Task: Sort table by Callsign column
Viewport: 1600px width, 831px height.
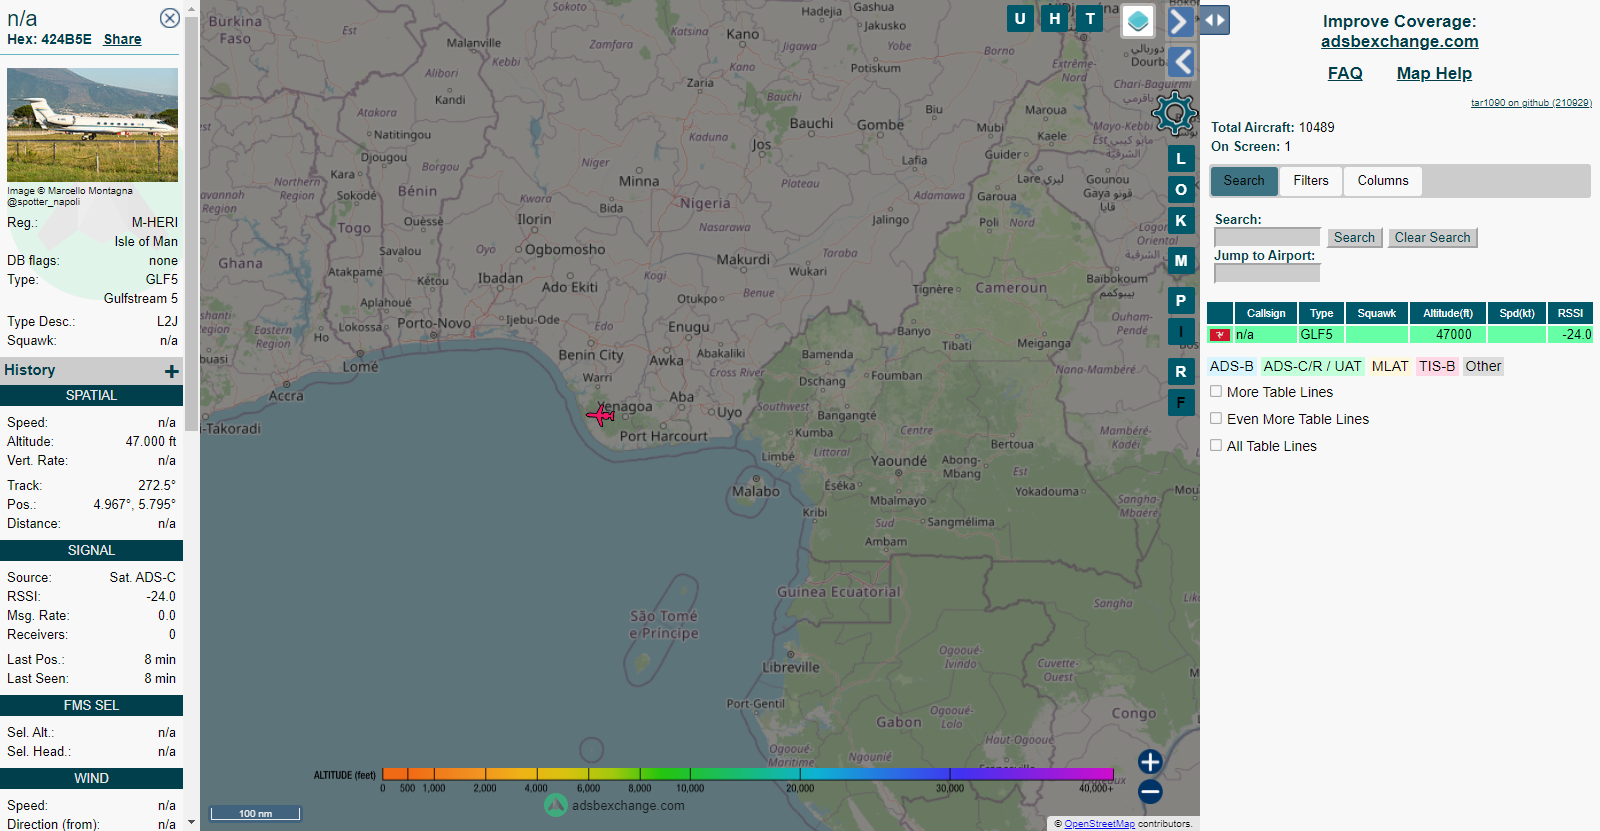Action: tap(1266, 313)
